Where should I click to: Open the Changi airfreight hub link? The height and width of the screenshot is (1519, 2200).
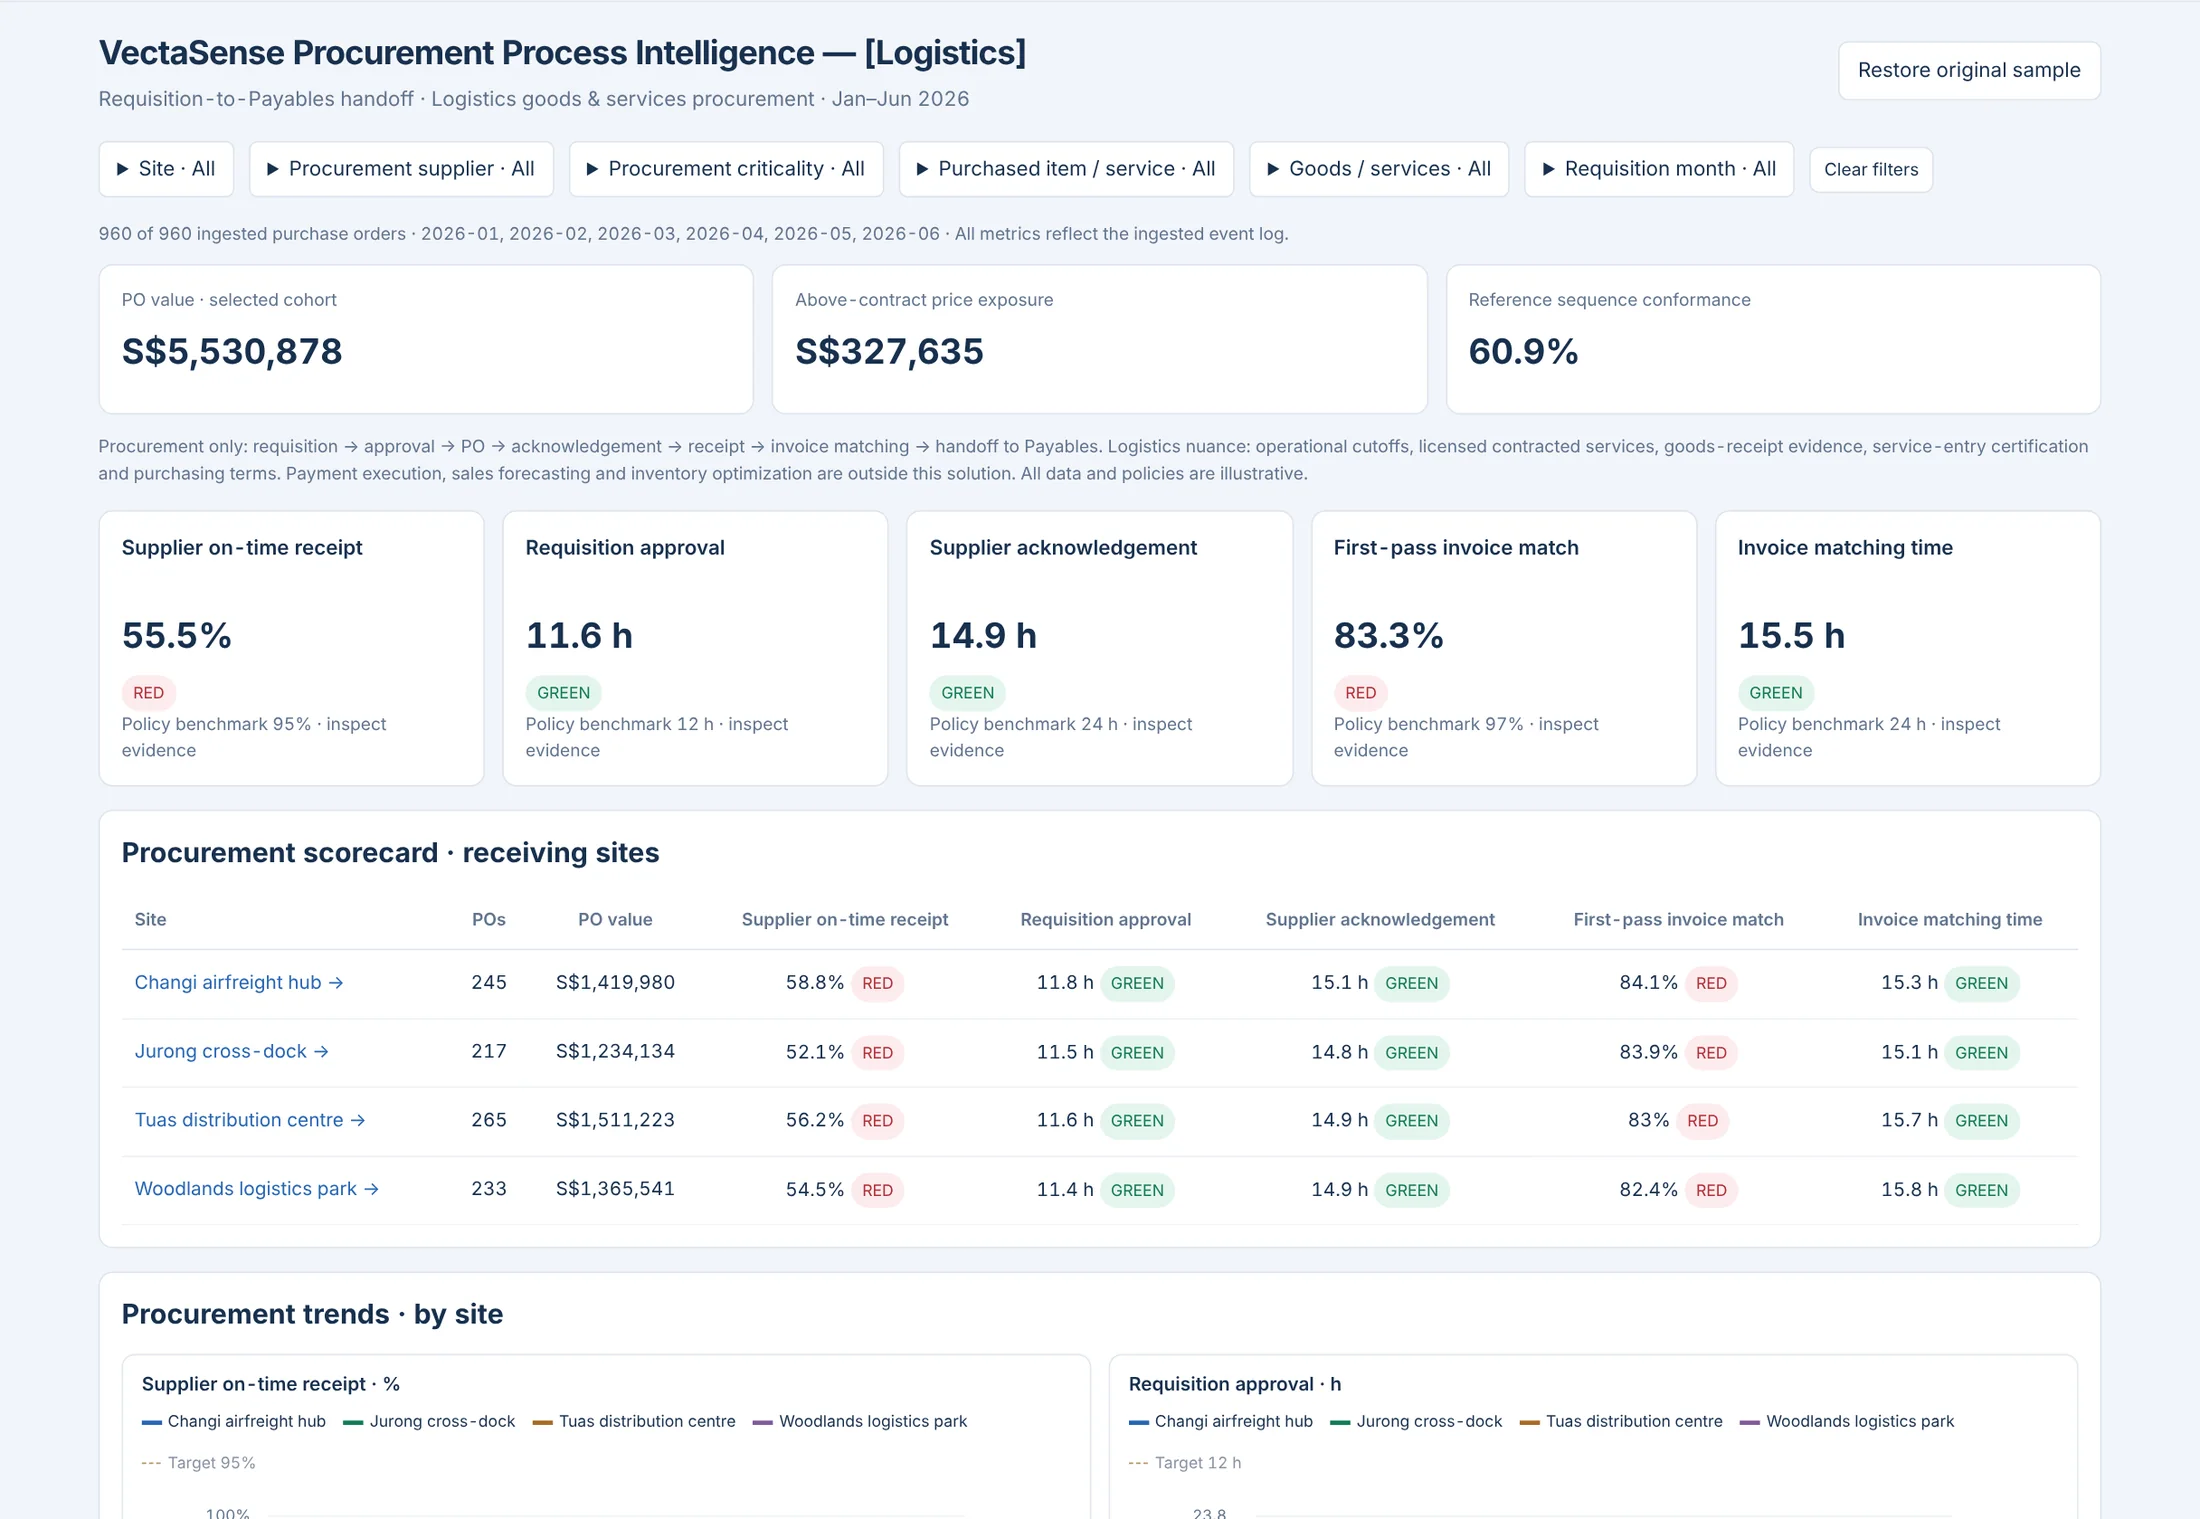239,982
